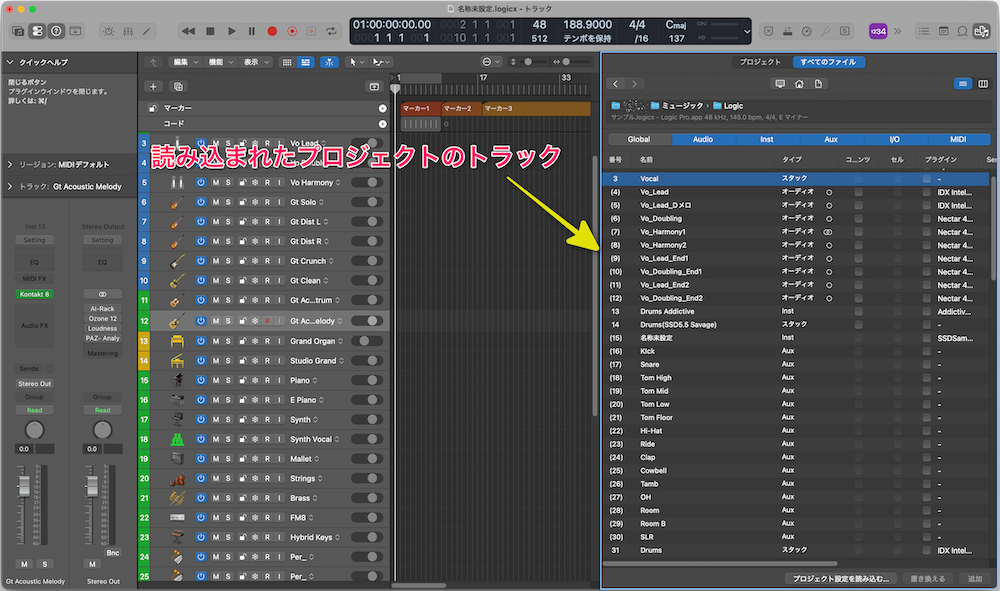
Task: Switch browser to list view
Action: (963, 84)
